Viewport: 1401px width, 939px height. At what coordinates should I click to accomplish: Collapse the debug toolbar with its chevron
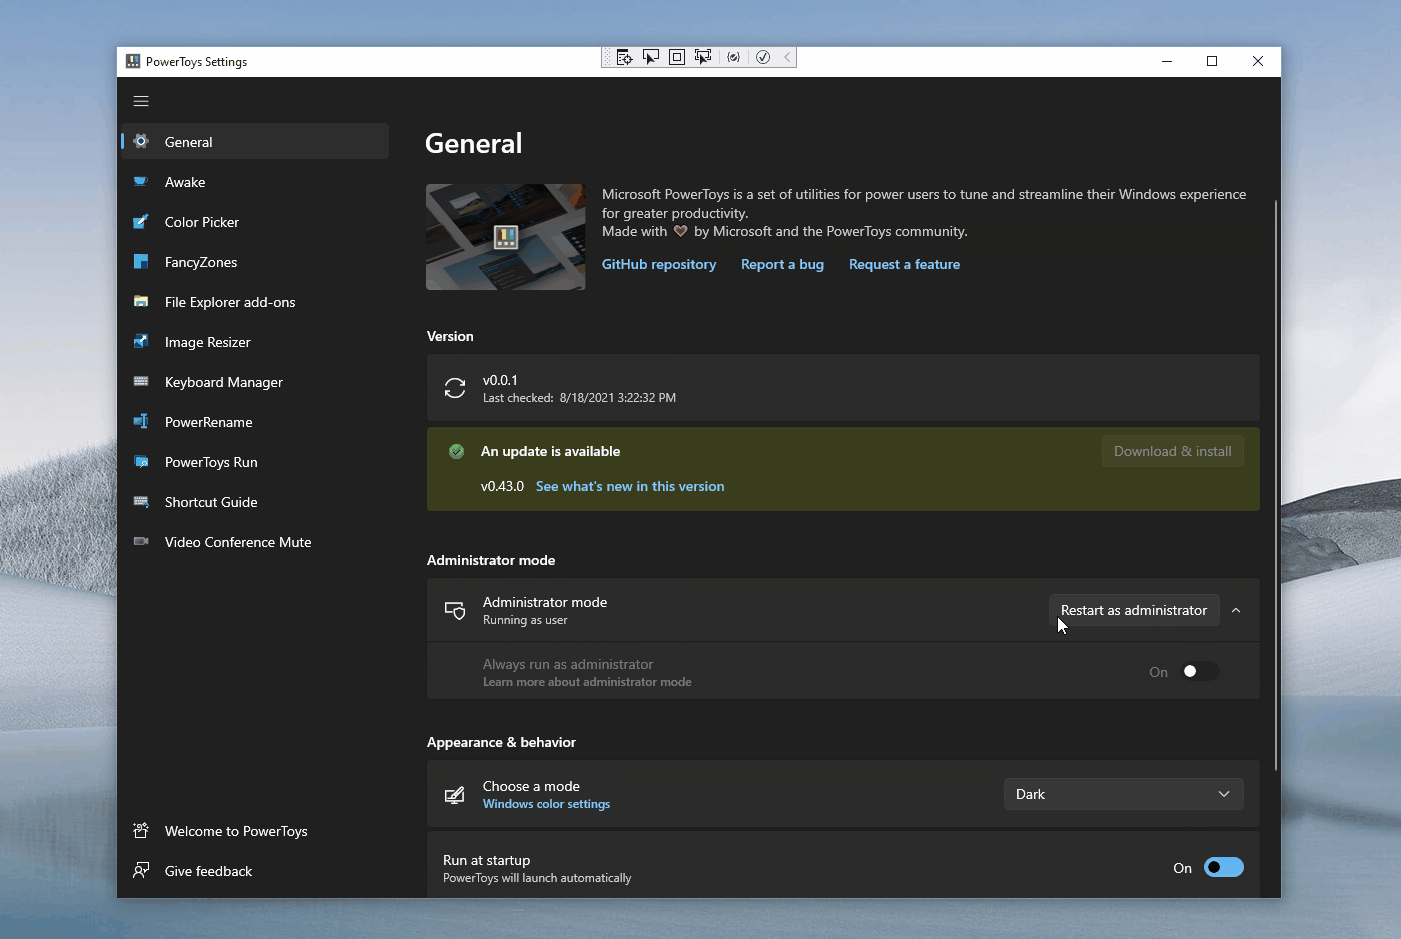(x=787, y=57)
